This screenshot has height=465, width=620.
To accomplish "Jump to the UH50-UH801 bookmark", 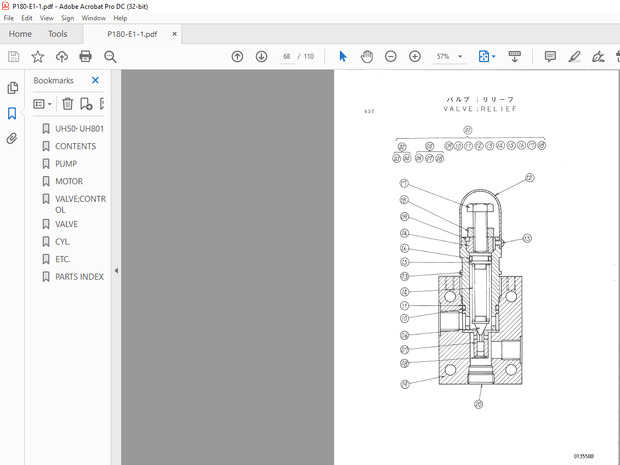I will [x=79, y=129].
